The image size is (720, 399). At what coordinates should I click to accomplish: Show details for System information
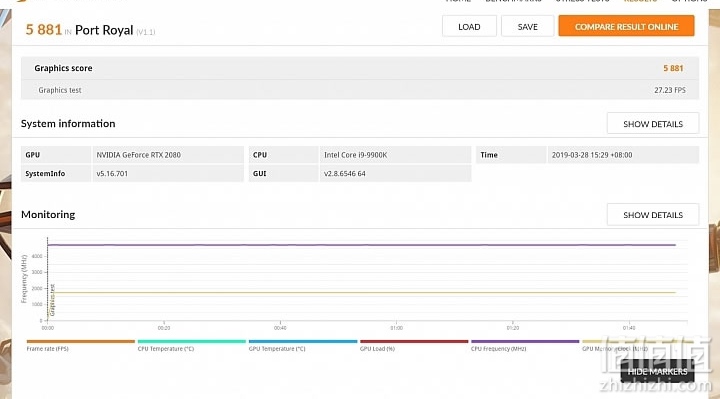652,124
